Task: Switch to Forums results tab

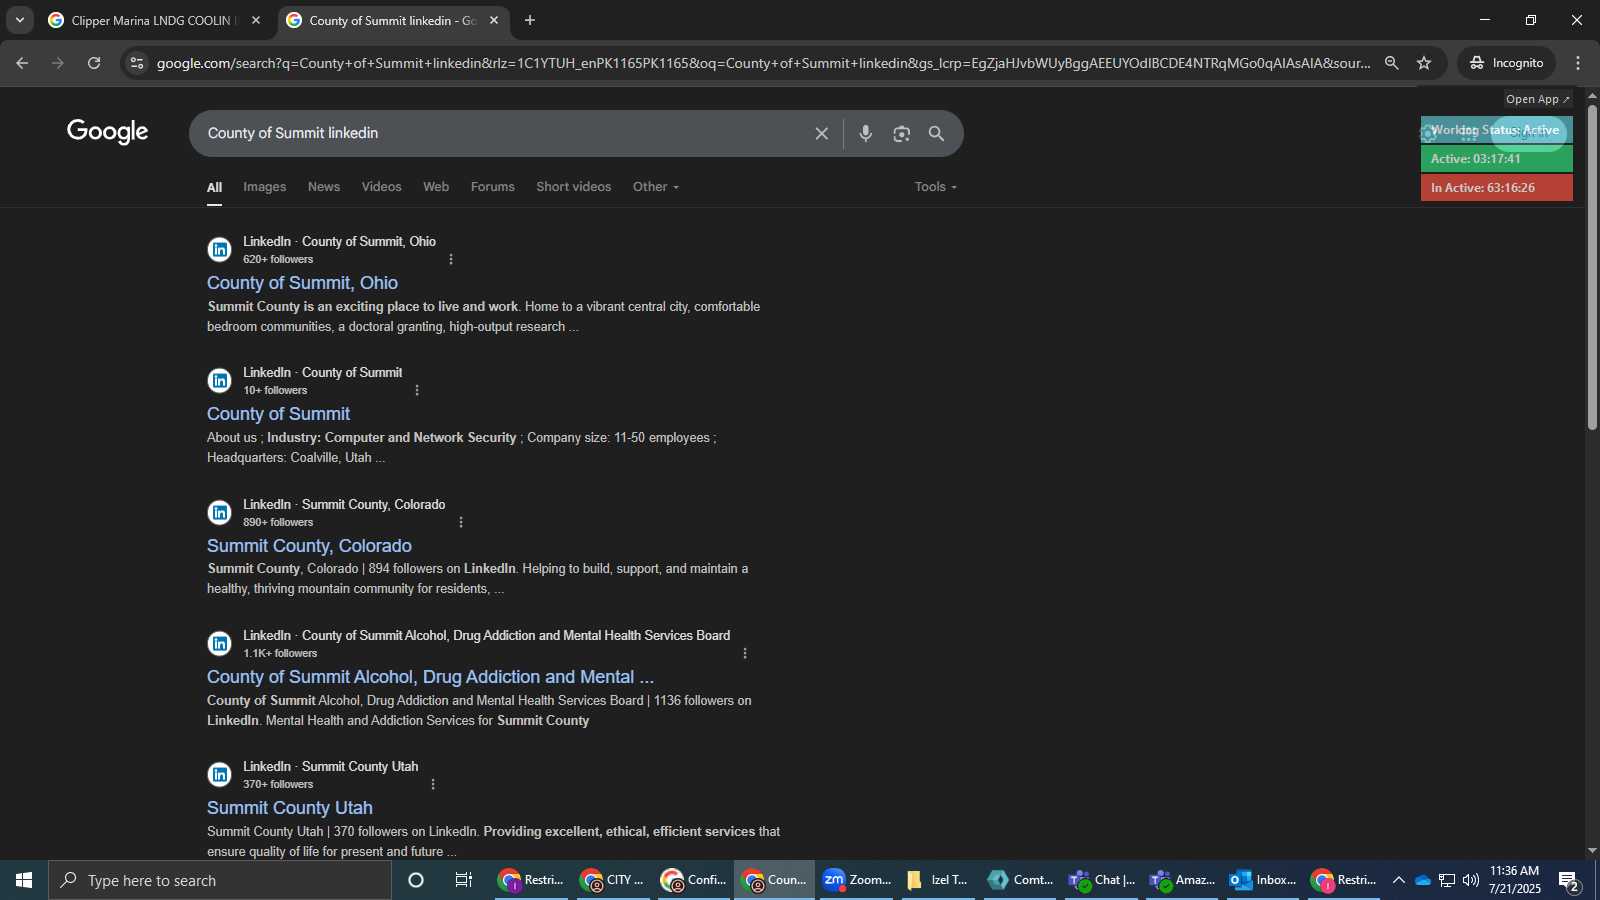Action: tap(493, 187)
